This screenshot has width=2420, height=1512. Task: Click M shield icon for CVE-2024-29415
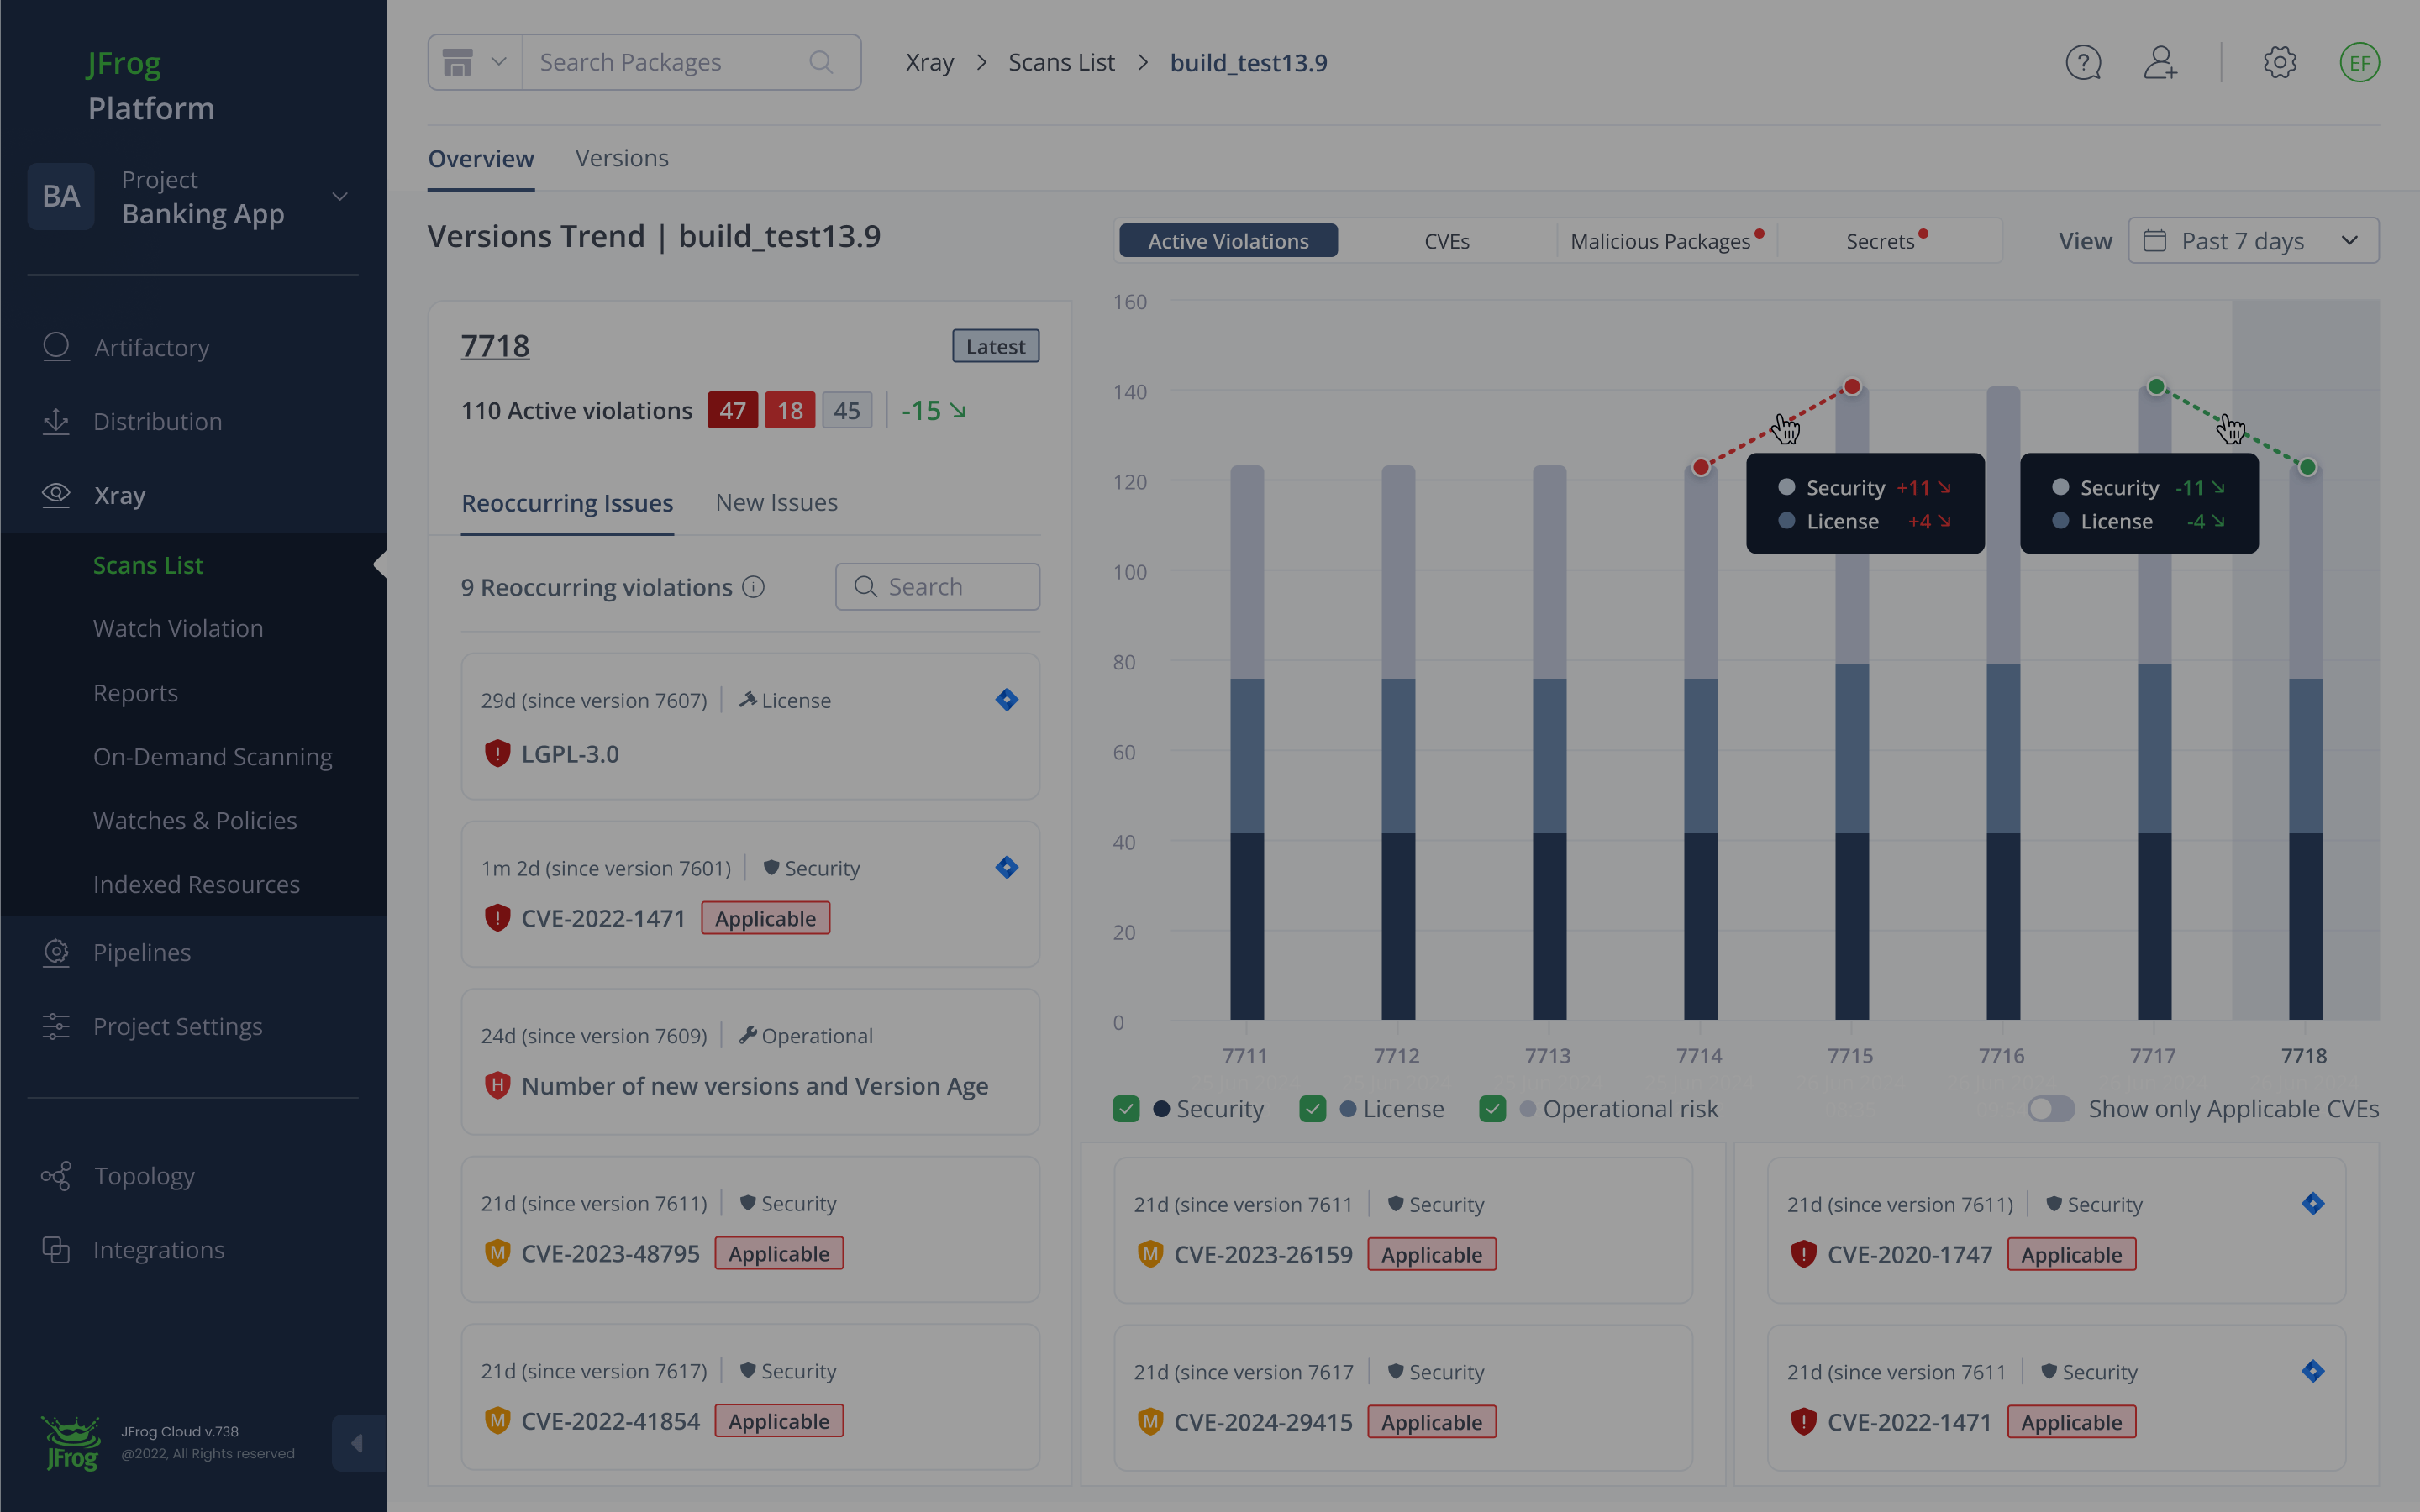click(x=1150, y=1421)
